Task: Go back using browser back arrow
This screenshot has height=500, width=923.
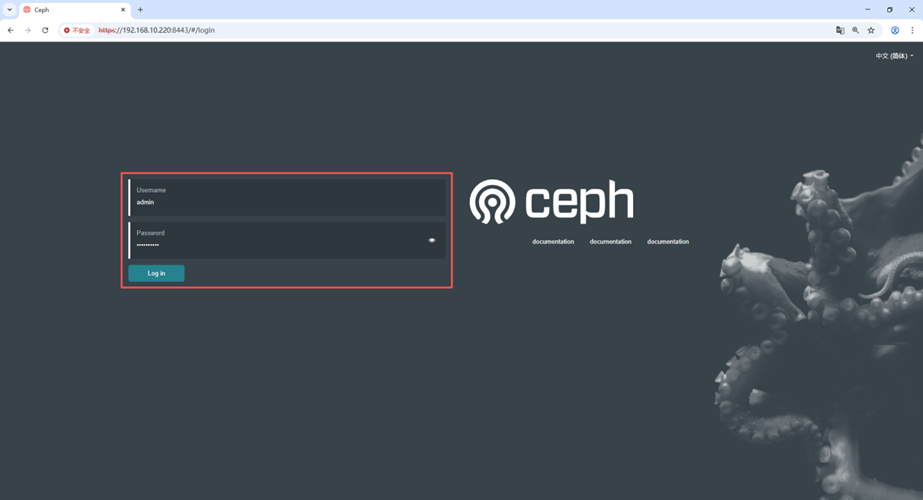Action: point(11,30)
